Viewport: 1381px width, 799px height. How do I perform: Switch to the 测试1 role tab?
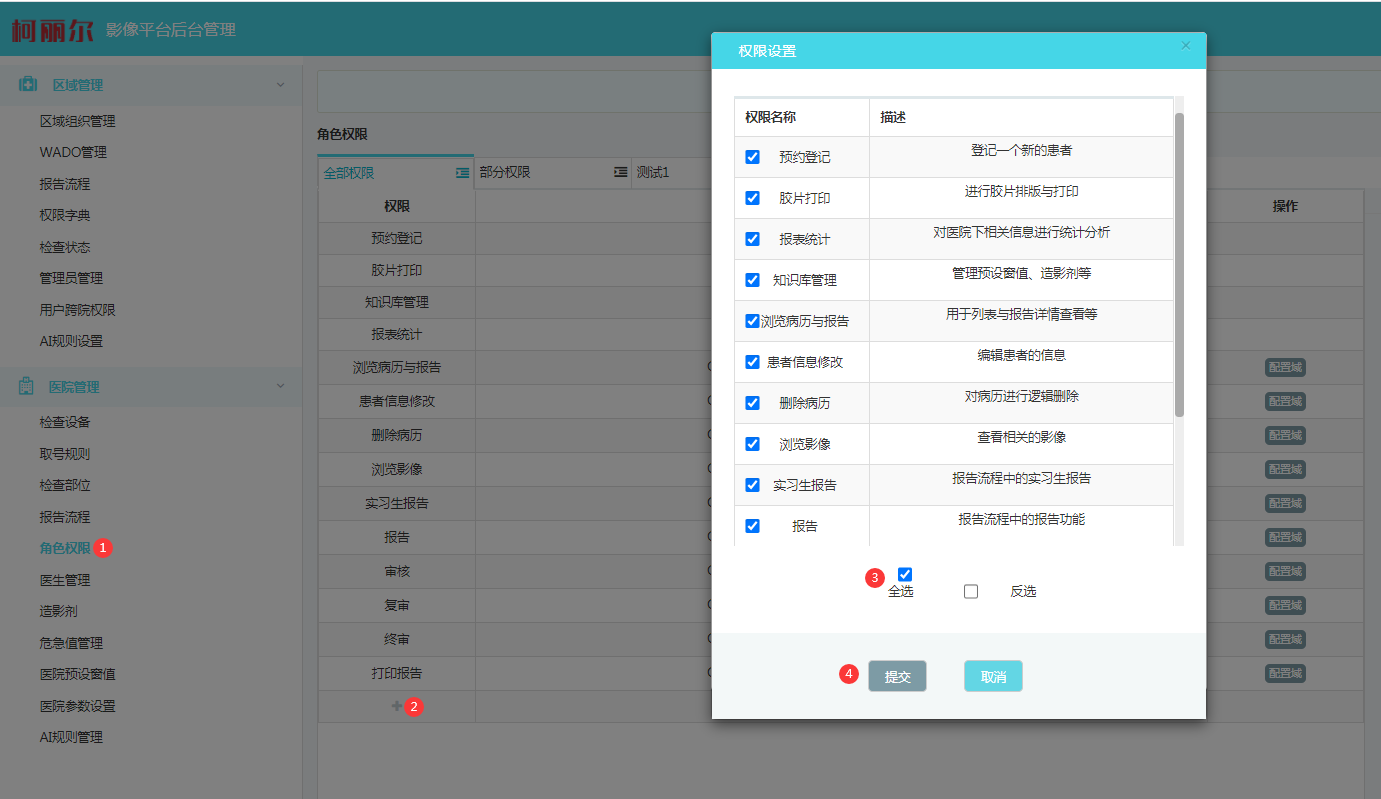[653, 172]
